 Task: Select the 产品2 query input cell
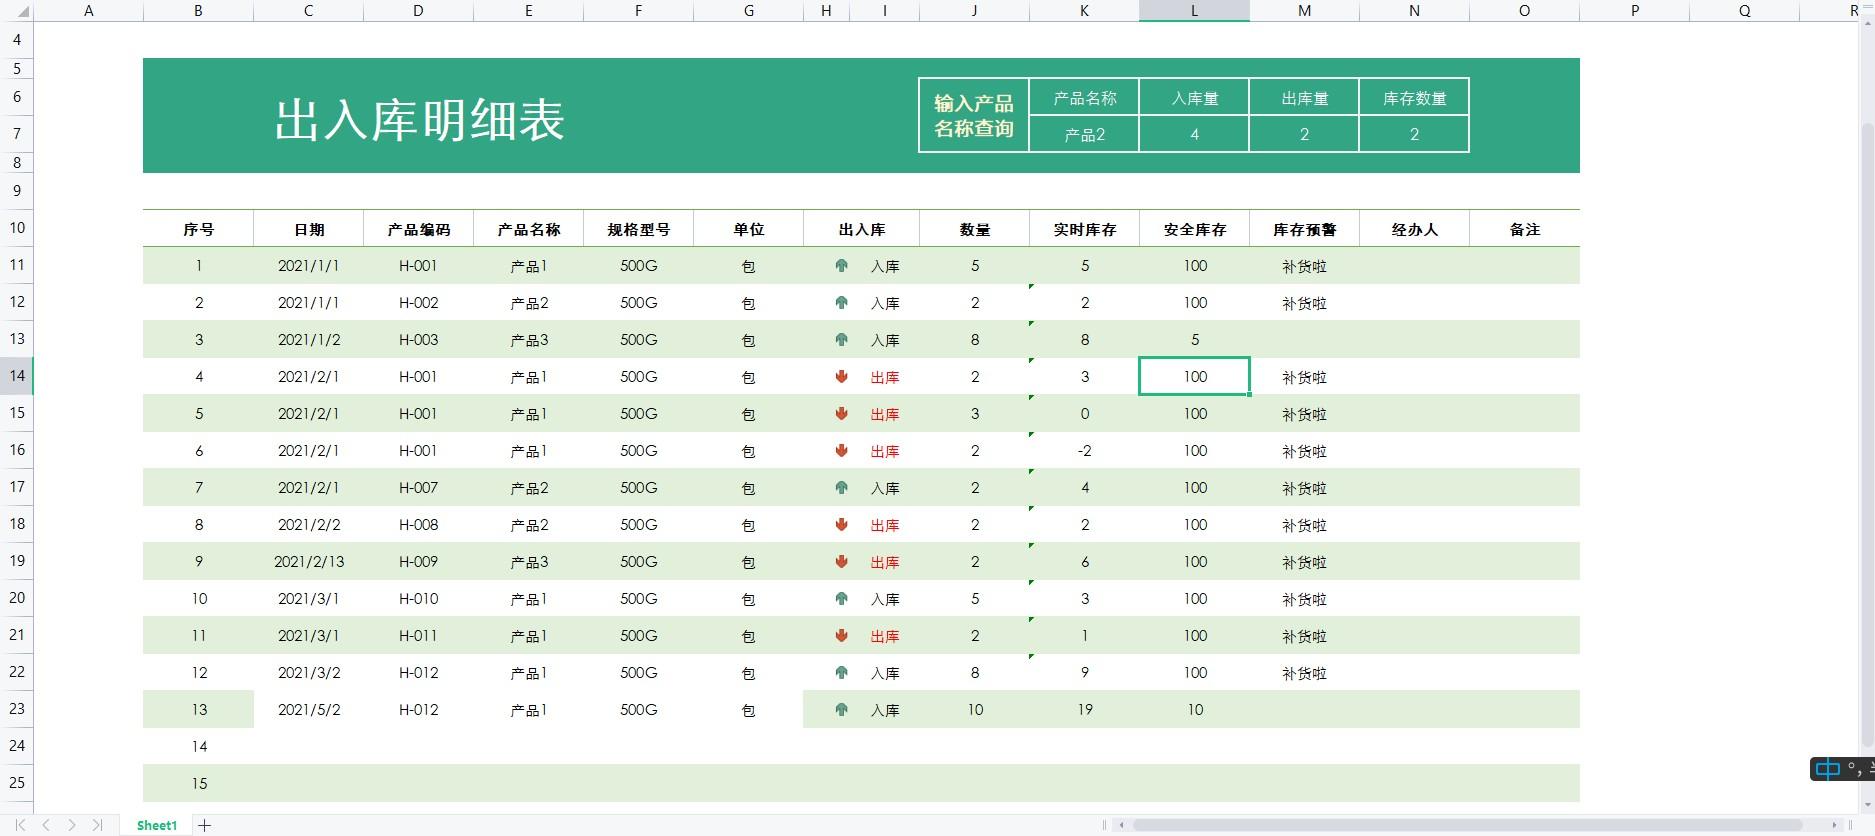1084,134
